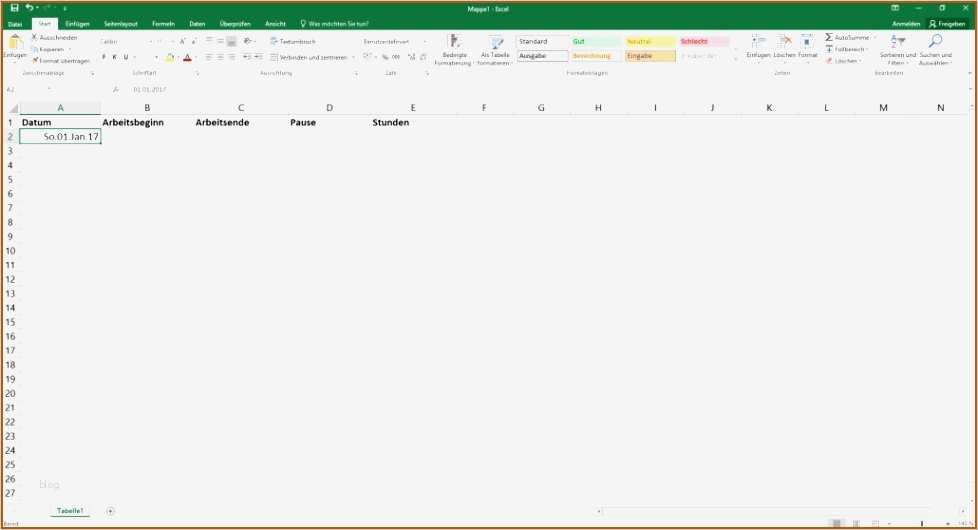
Task: Open the Füllbereich fill dropdown
Action: click(x=847, y=49)
